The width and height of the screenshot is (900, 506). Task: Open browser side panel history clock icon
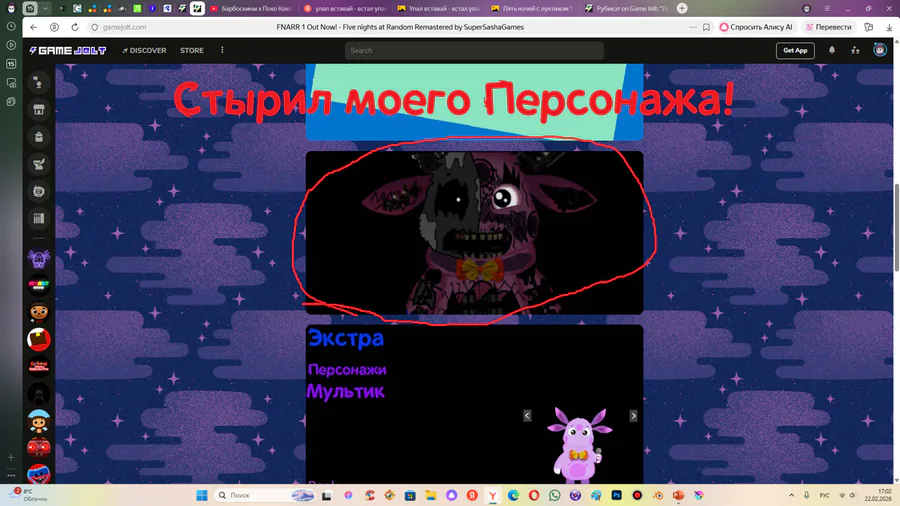(11, 27)
